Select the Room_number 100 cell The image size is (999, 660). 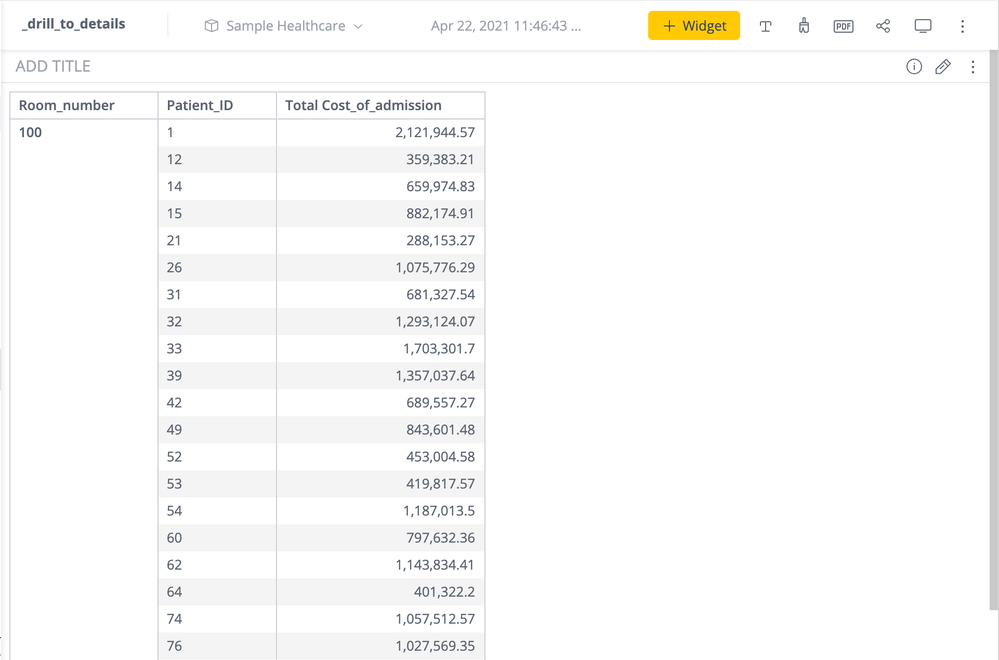click(31, 132)
